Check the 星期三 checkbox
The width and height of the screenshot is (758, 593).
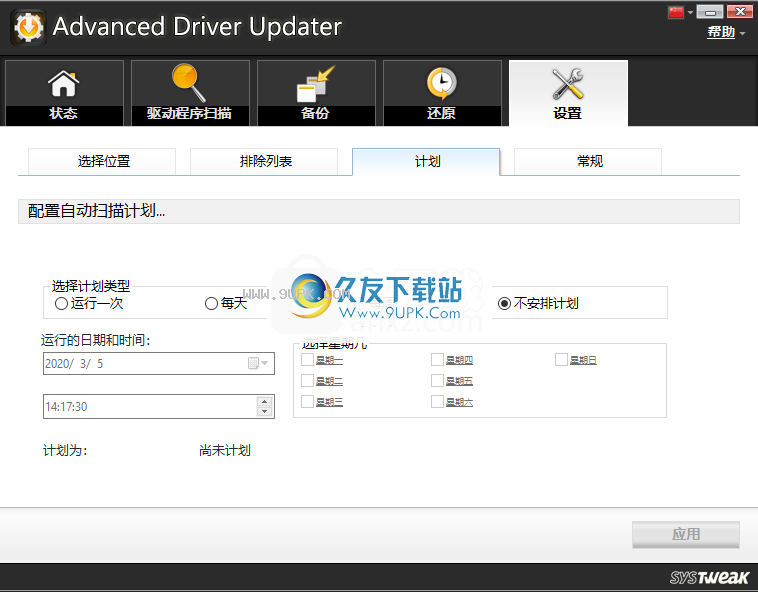pos(307,402)
